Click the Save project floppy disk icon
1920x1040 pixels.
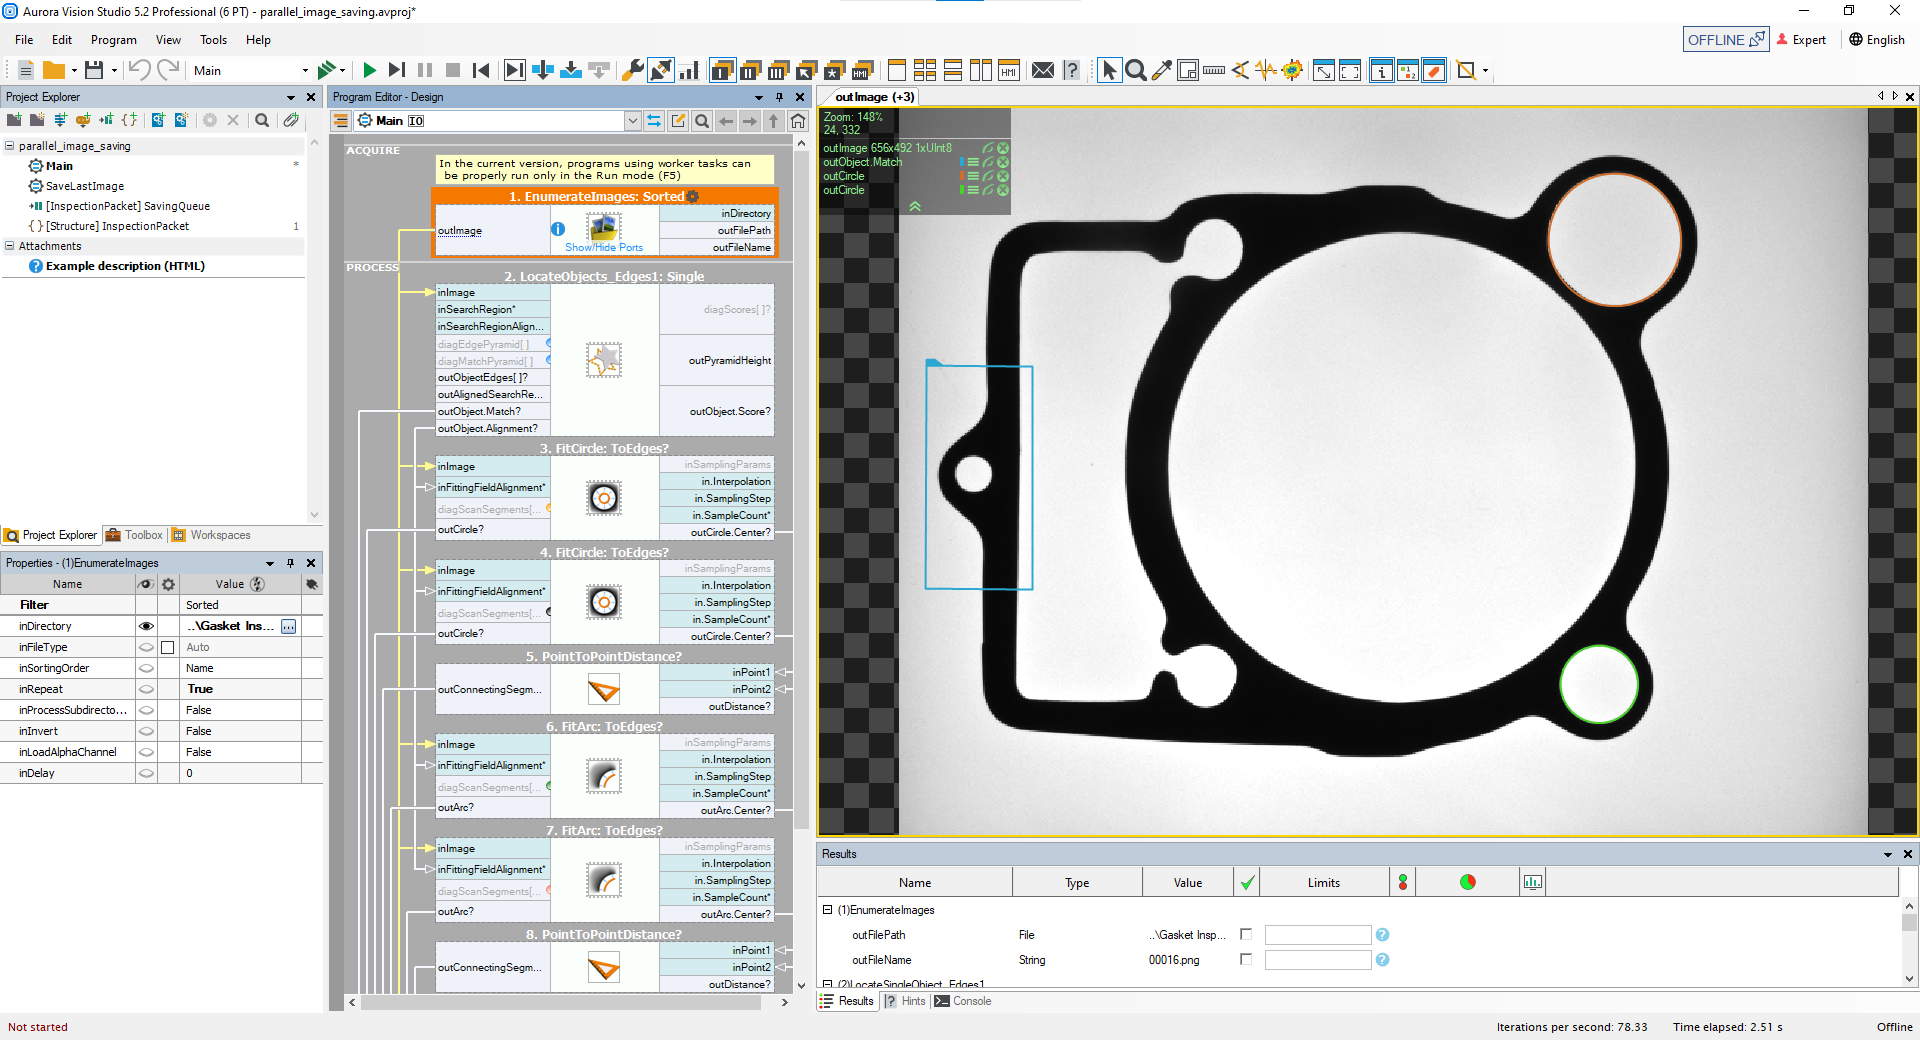[94, 70]
